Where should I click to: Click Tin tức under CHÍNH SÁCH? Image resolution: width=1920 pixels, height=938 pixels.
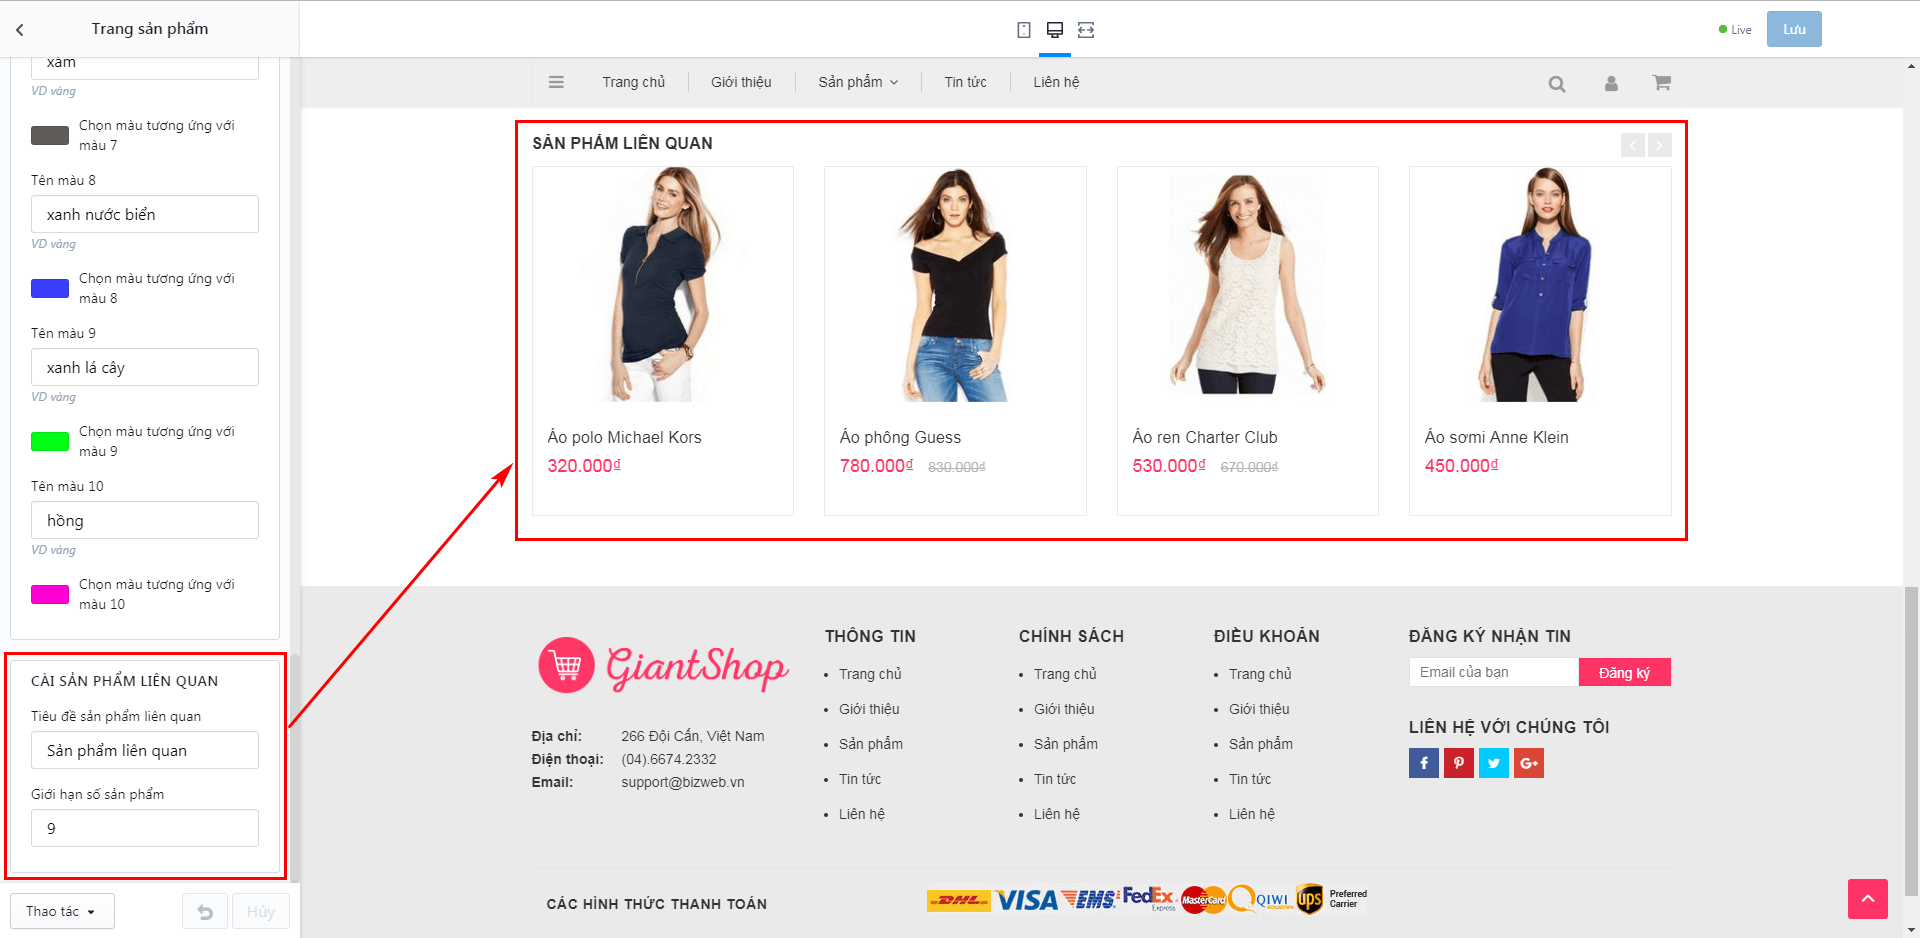1055,779
